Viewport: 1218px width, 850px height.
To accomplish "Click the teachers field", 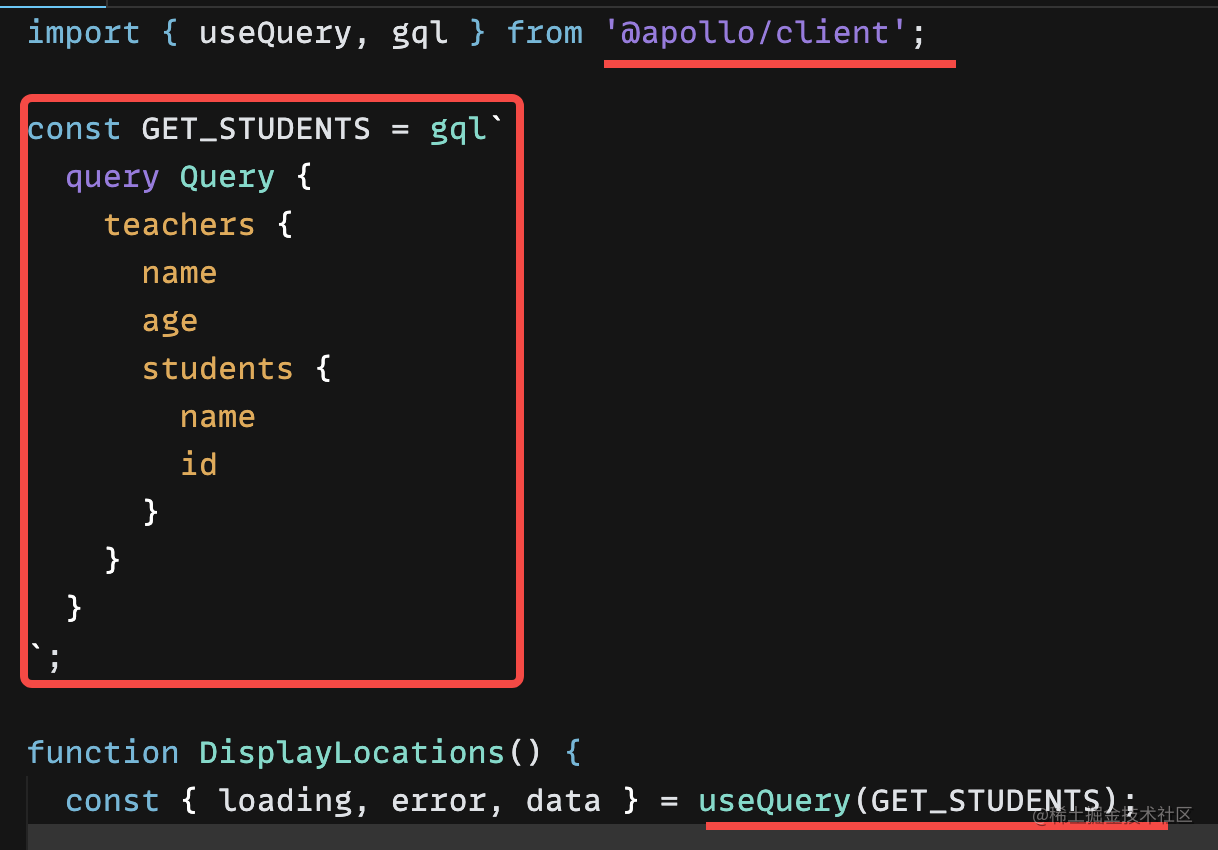I will [x=179, y=225].
